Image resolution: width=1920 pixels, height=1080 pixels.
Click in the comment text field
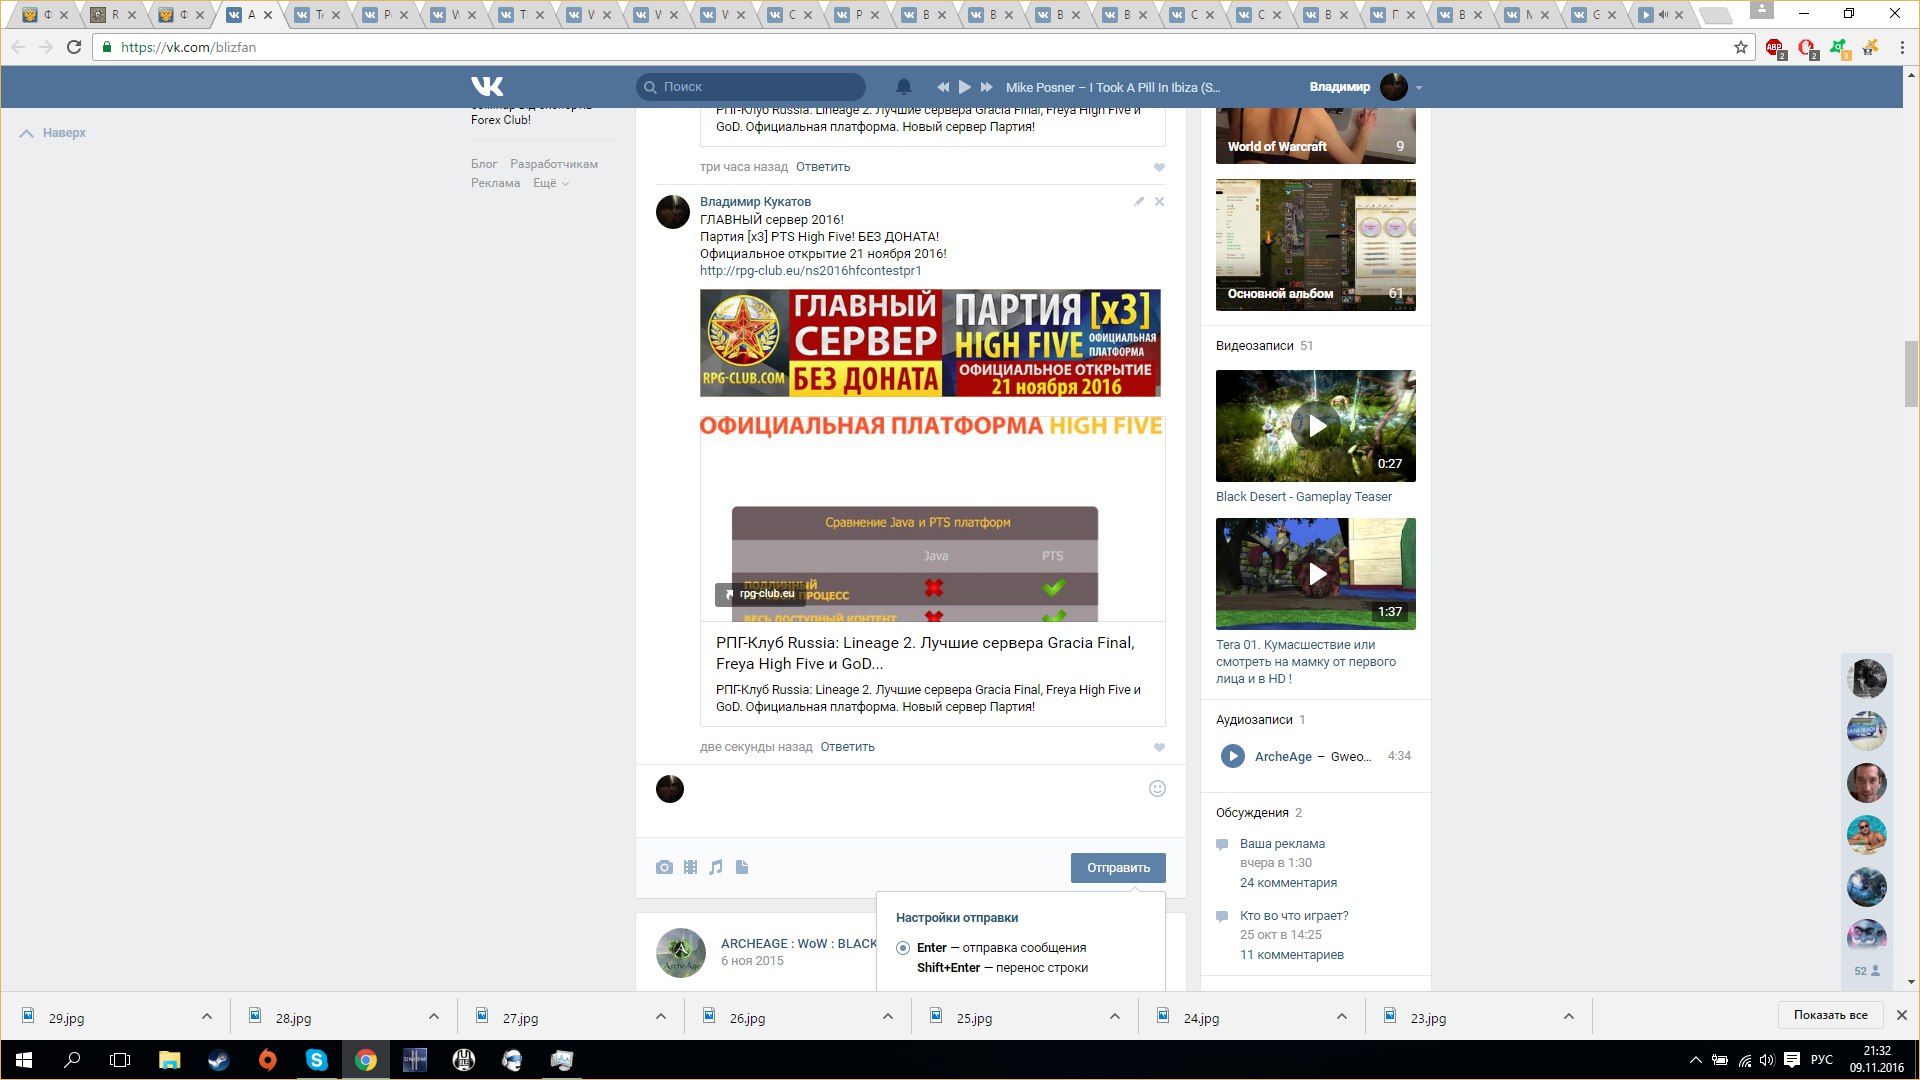910,790
